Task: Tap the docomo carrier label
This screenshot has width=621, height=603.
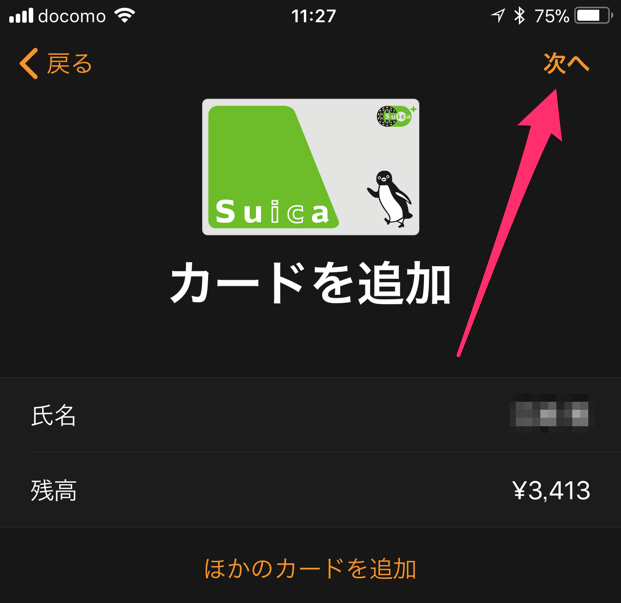Action: (72, 16)
